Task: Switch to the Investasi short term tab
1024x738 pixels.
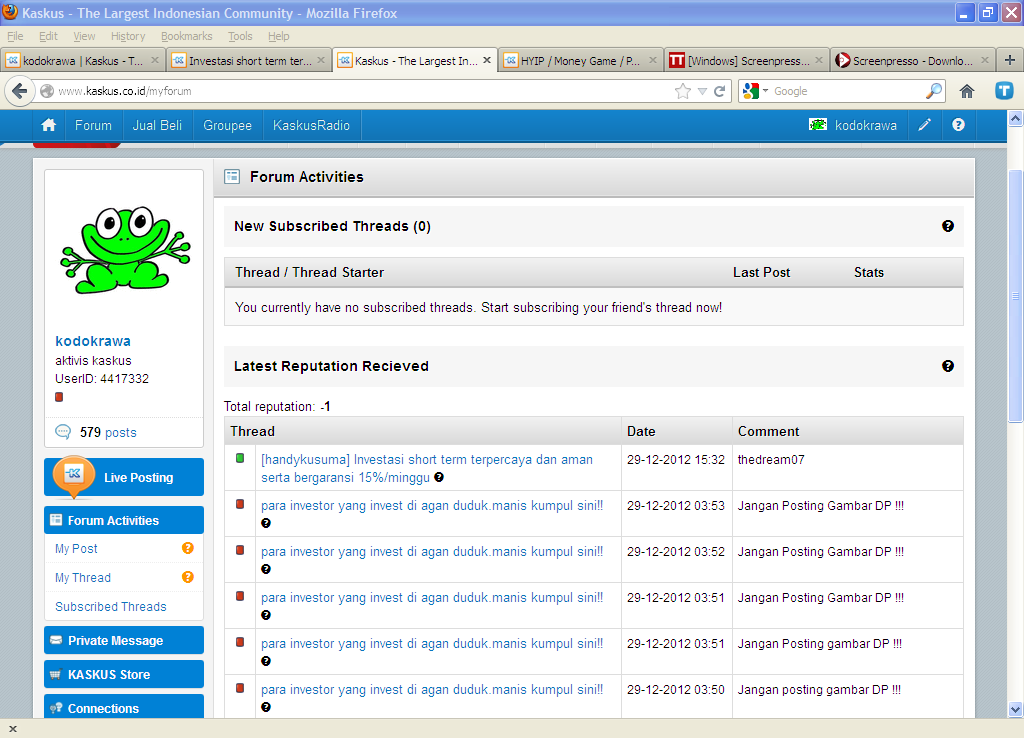Action: [x=249, y=60]
